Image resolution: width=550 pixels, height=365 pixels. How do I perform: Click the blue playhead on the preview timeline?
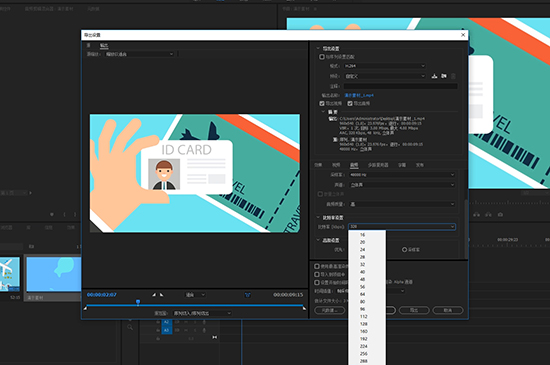pyautogui.click(x=138, y=302)
